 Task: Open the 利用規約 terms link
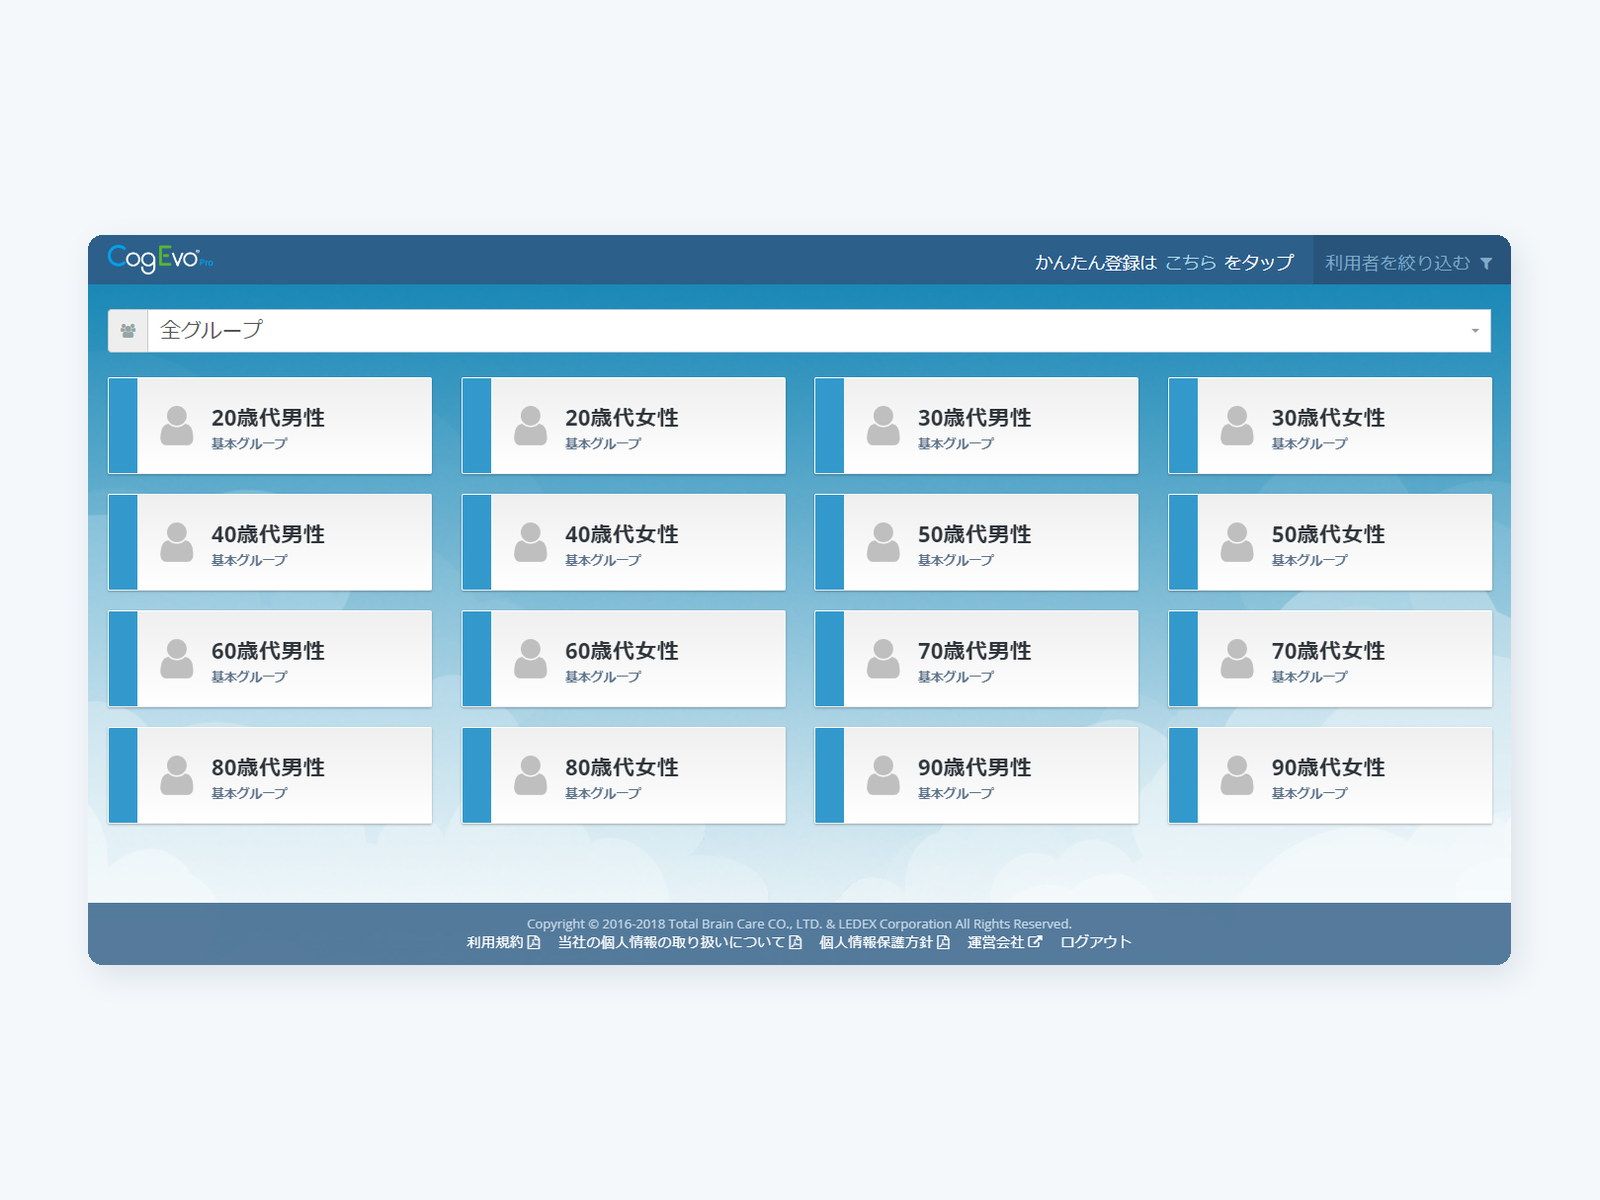coord(503,942)
